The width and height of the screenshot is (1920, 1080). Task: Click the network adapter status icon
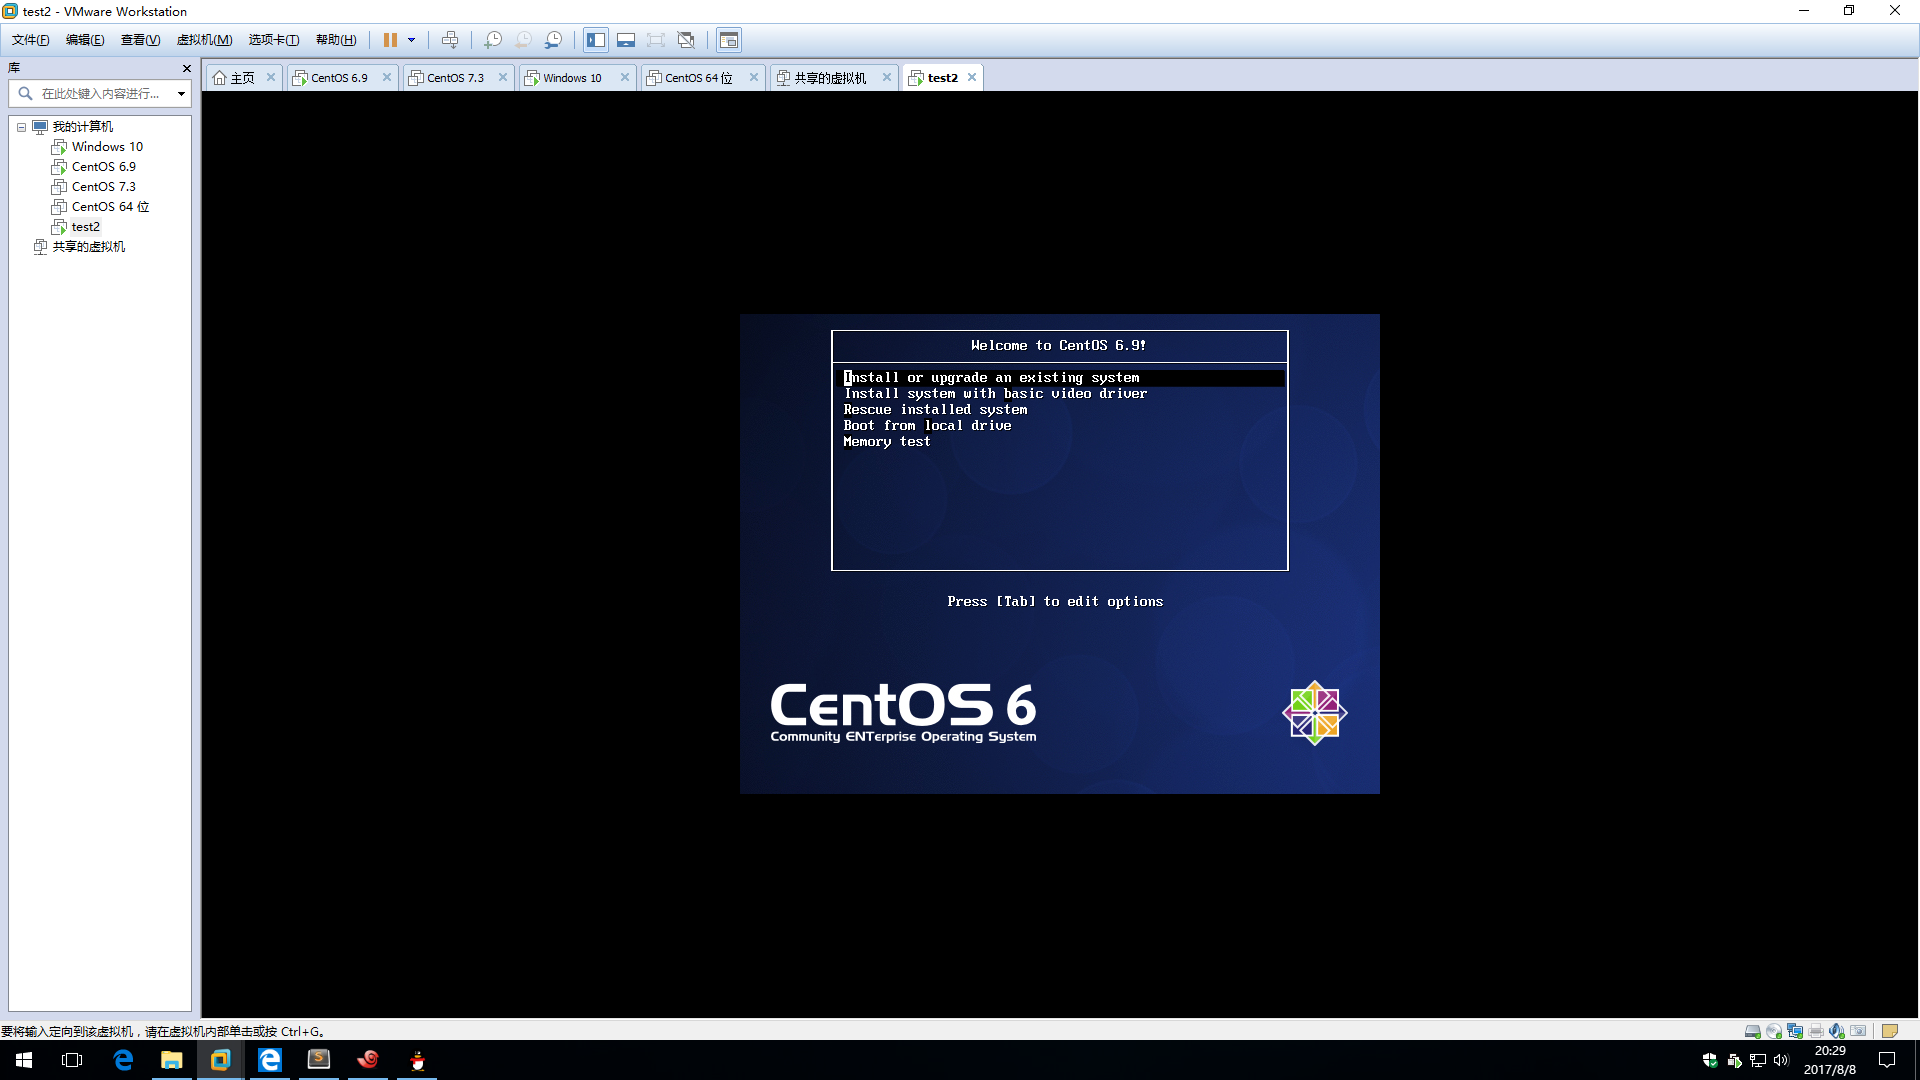(x=1794, y=1031)
